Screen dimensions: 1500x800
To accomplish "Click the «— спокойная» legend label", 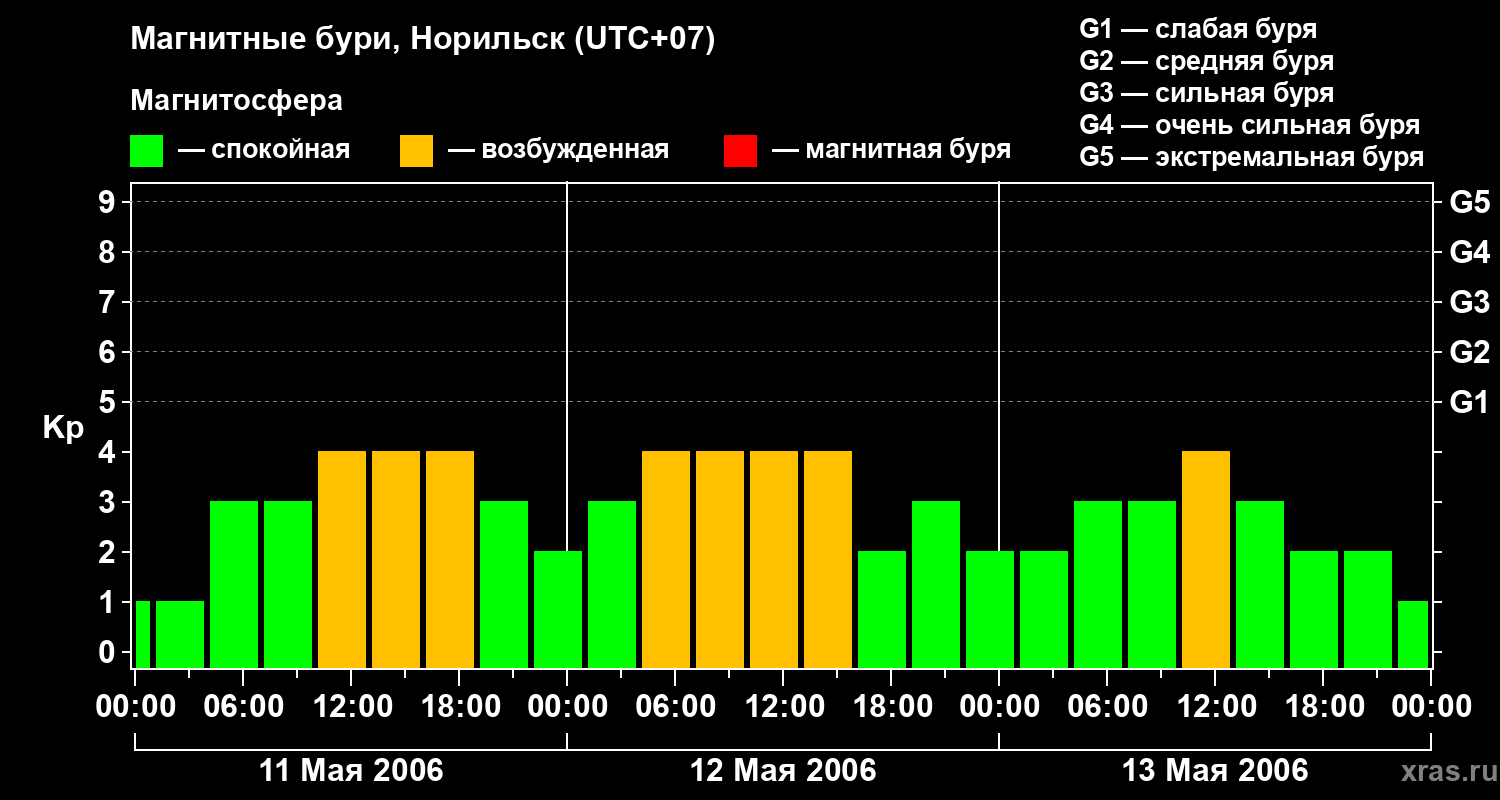I will [264, 151].
